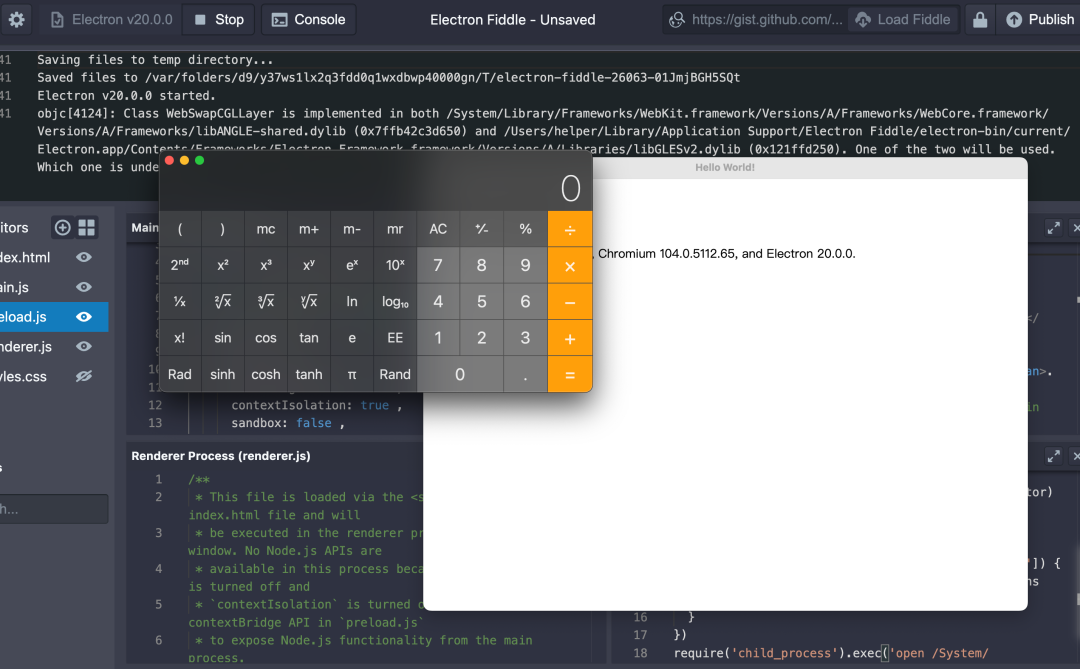Image resolution: width=1080 pixels, height=669 pixels.
Task: Click Calculator EE key
Action: [395, 338]
